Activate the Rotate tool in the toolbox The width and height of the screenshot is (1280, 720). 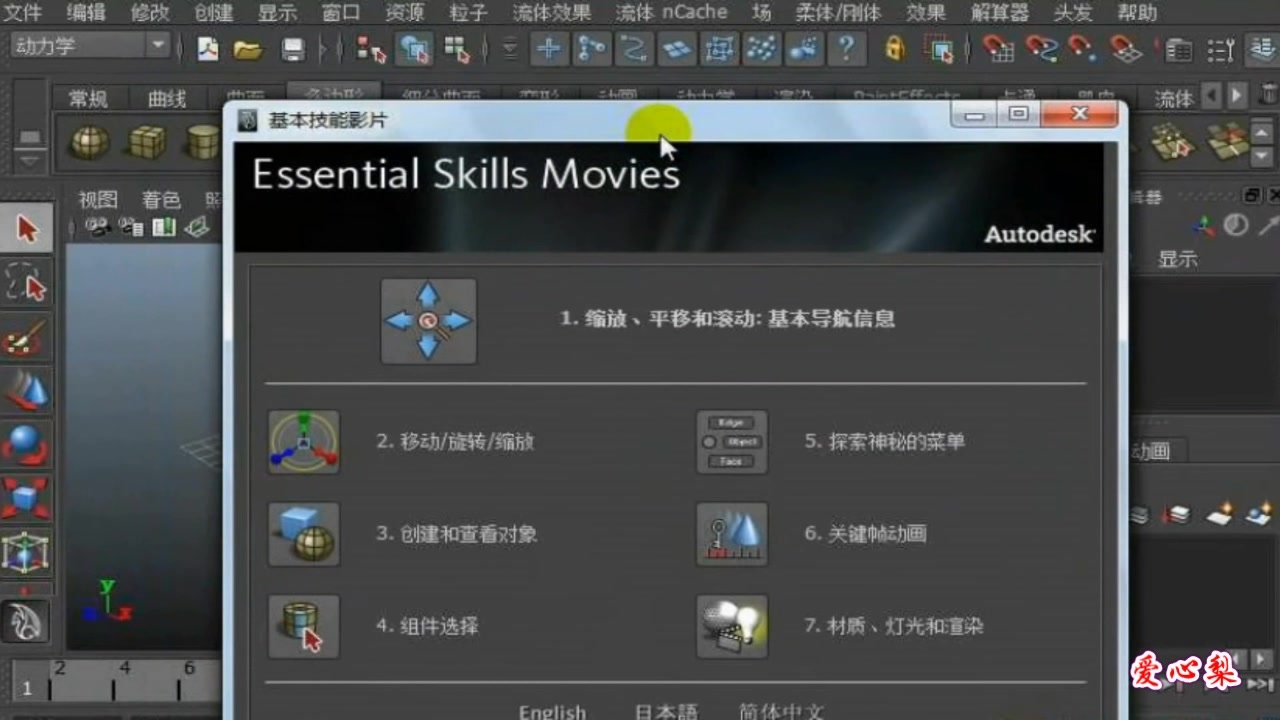(26, 445)
